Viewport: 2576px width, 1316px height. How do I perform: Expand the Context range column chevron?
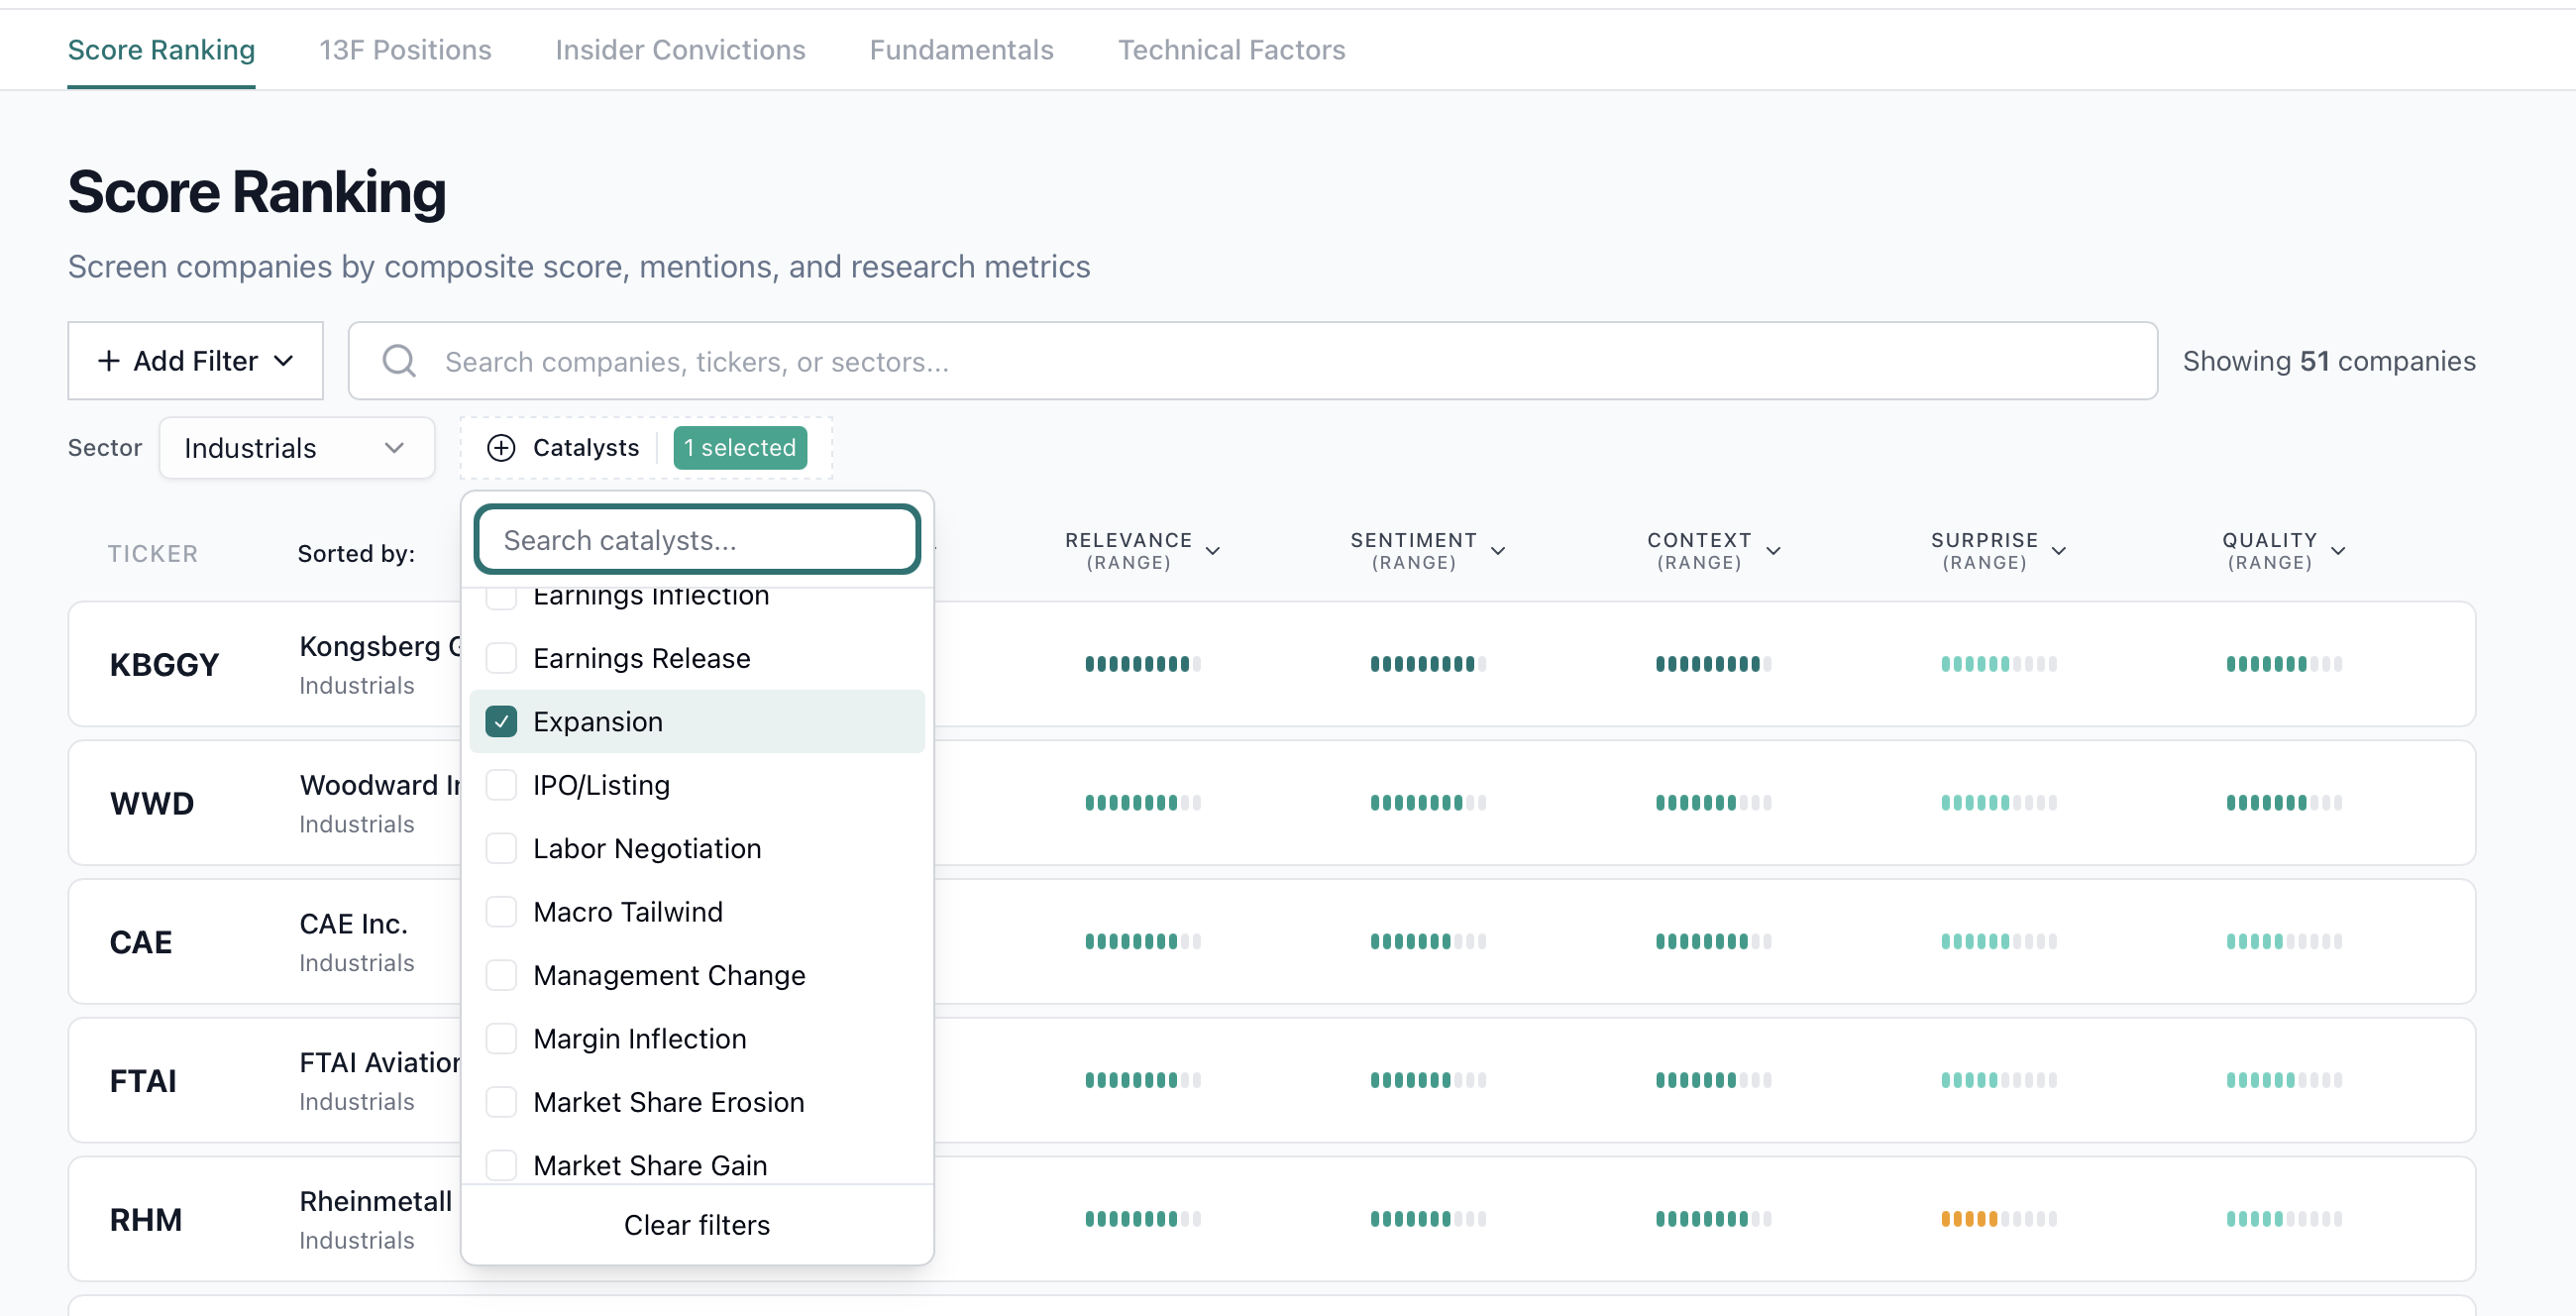[1773, 551]
